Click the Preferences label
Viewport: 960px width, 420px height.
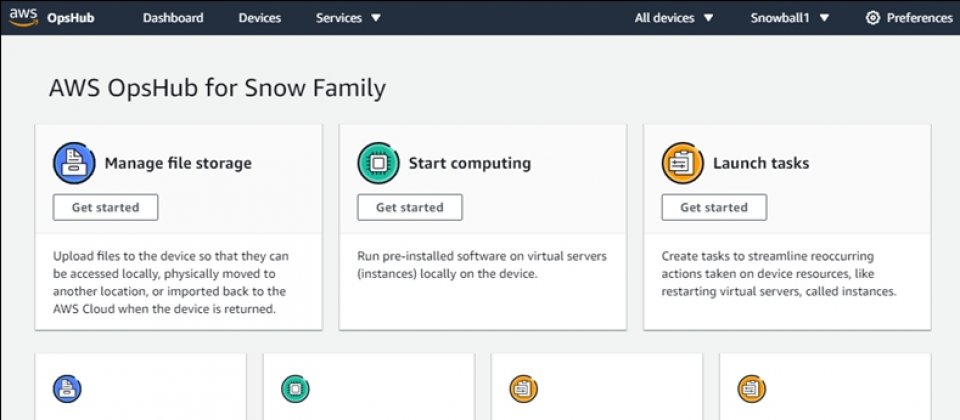click(920, 18)
